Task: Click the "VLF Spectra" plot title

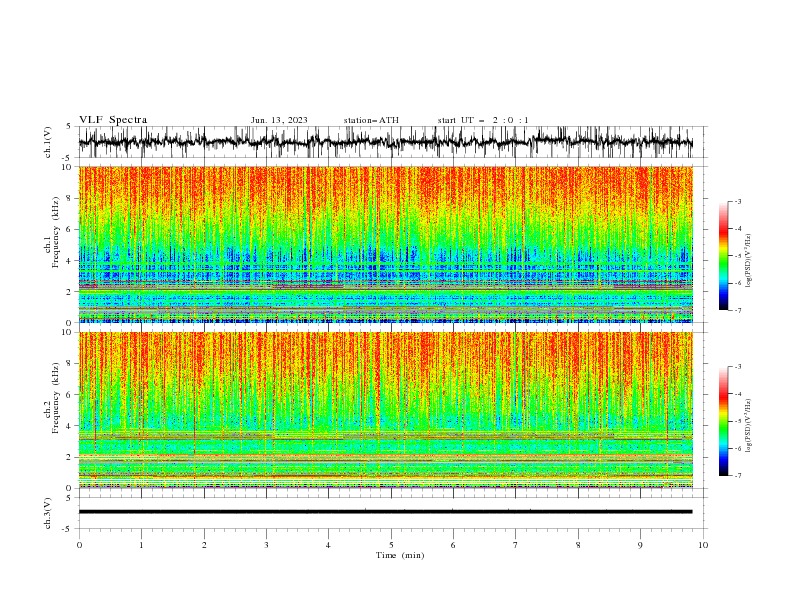Action: click(113, 120)
